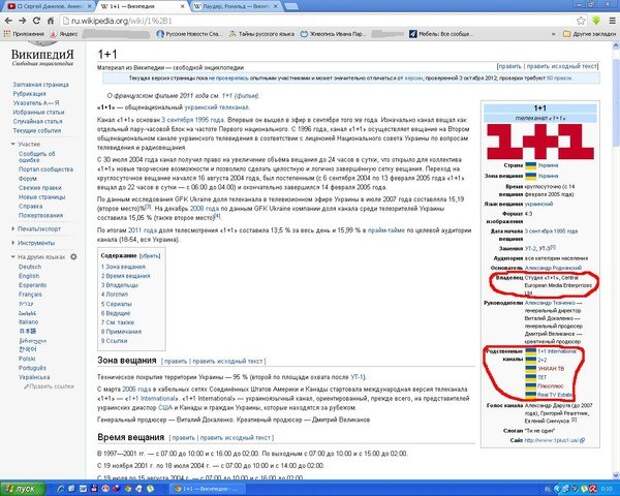Open the Chrome hamburger menu

611,21
